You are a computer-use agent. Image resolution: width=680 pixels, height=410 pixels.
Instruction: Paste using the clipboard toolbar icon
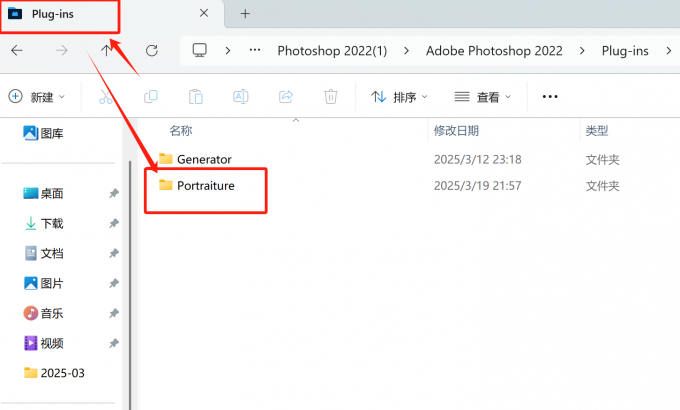tap(196, 96)
